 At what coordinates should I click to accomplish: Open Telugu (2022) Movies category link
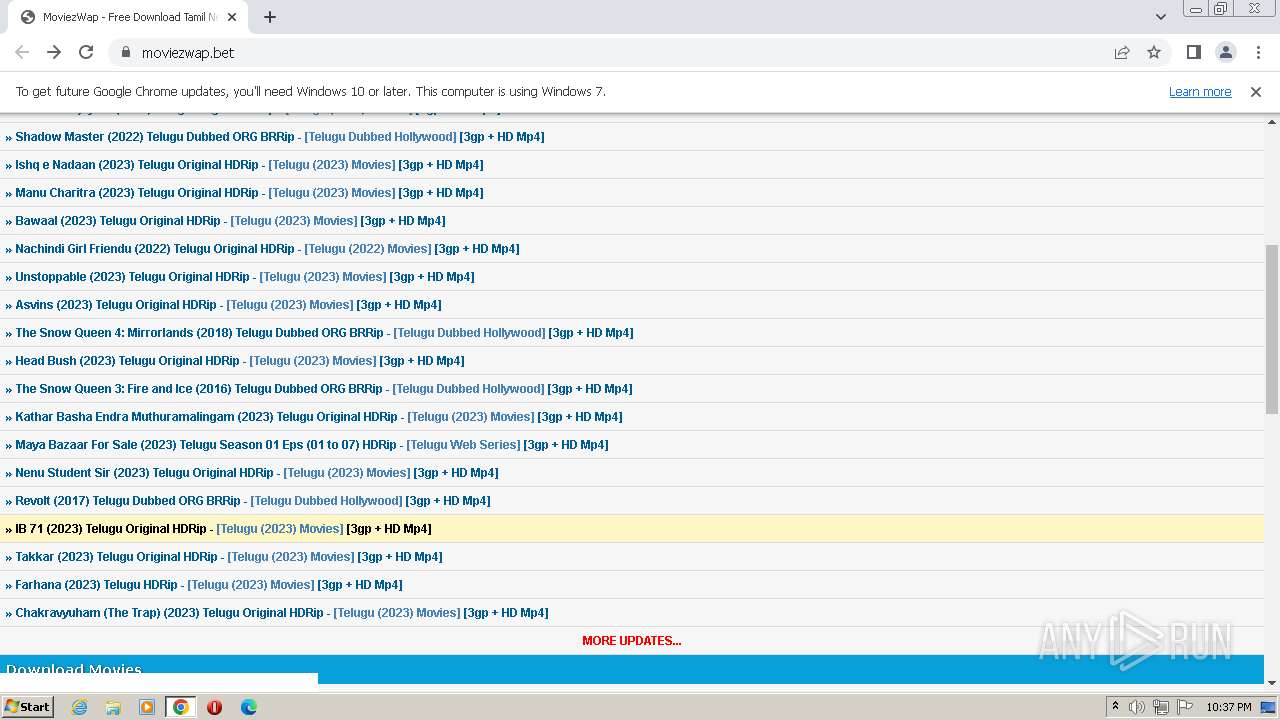(368, 249)
